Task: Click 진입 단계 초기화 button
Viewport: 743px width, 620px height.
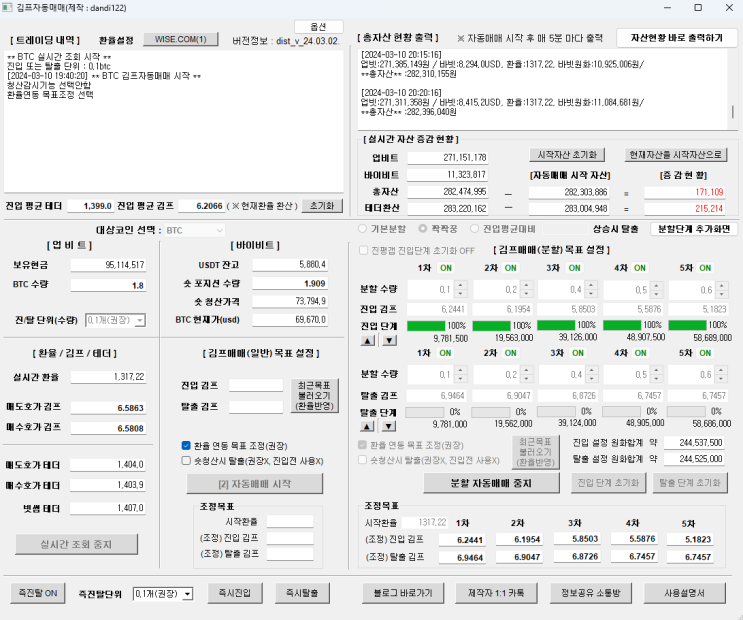Action: tap(608, 483)
